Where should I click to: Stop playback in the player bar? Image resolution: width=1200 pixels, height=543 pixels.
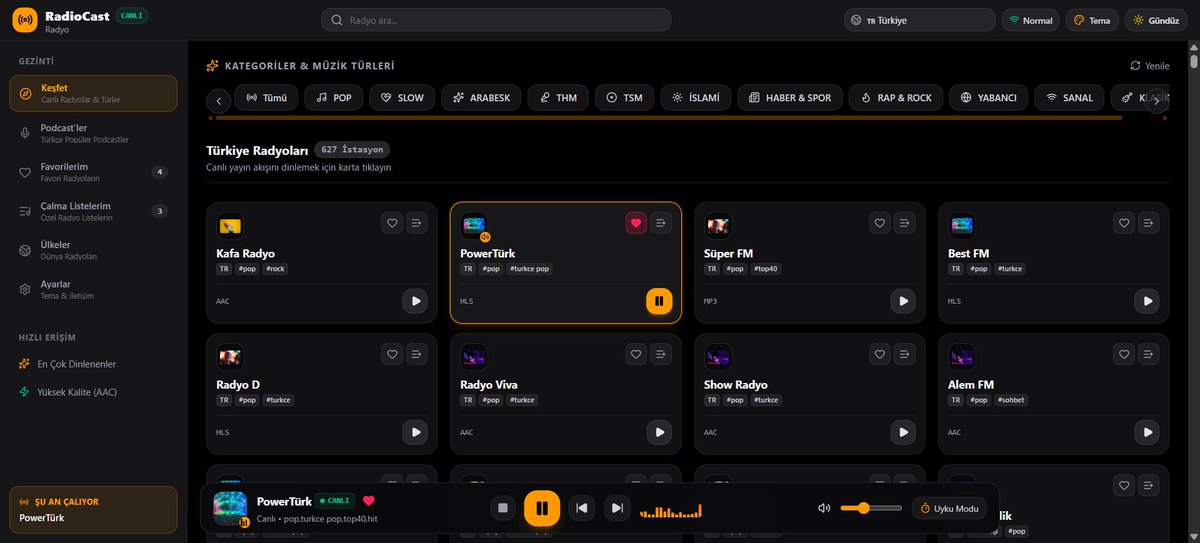point(504,508)
